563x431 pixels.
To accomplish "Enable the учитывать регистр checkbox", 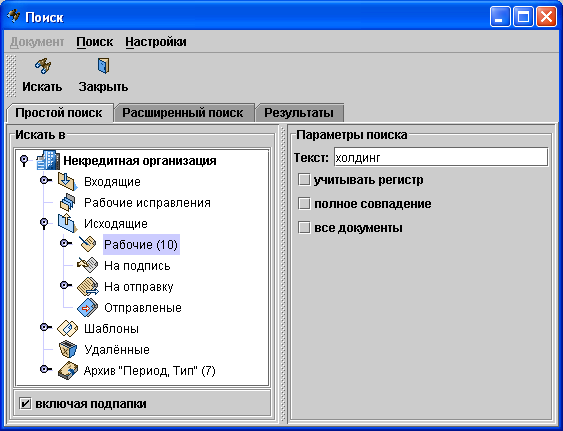I will pyautogui.click(x=304, y=180).
